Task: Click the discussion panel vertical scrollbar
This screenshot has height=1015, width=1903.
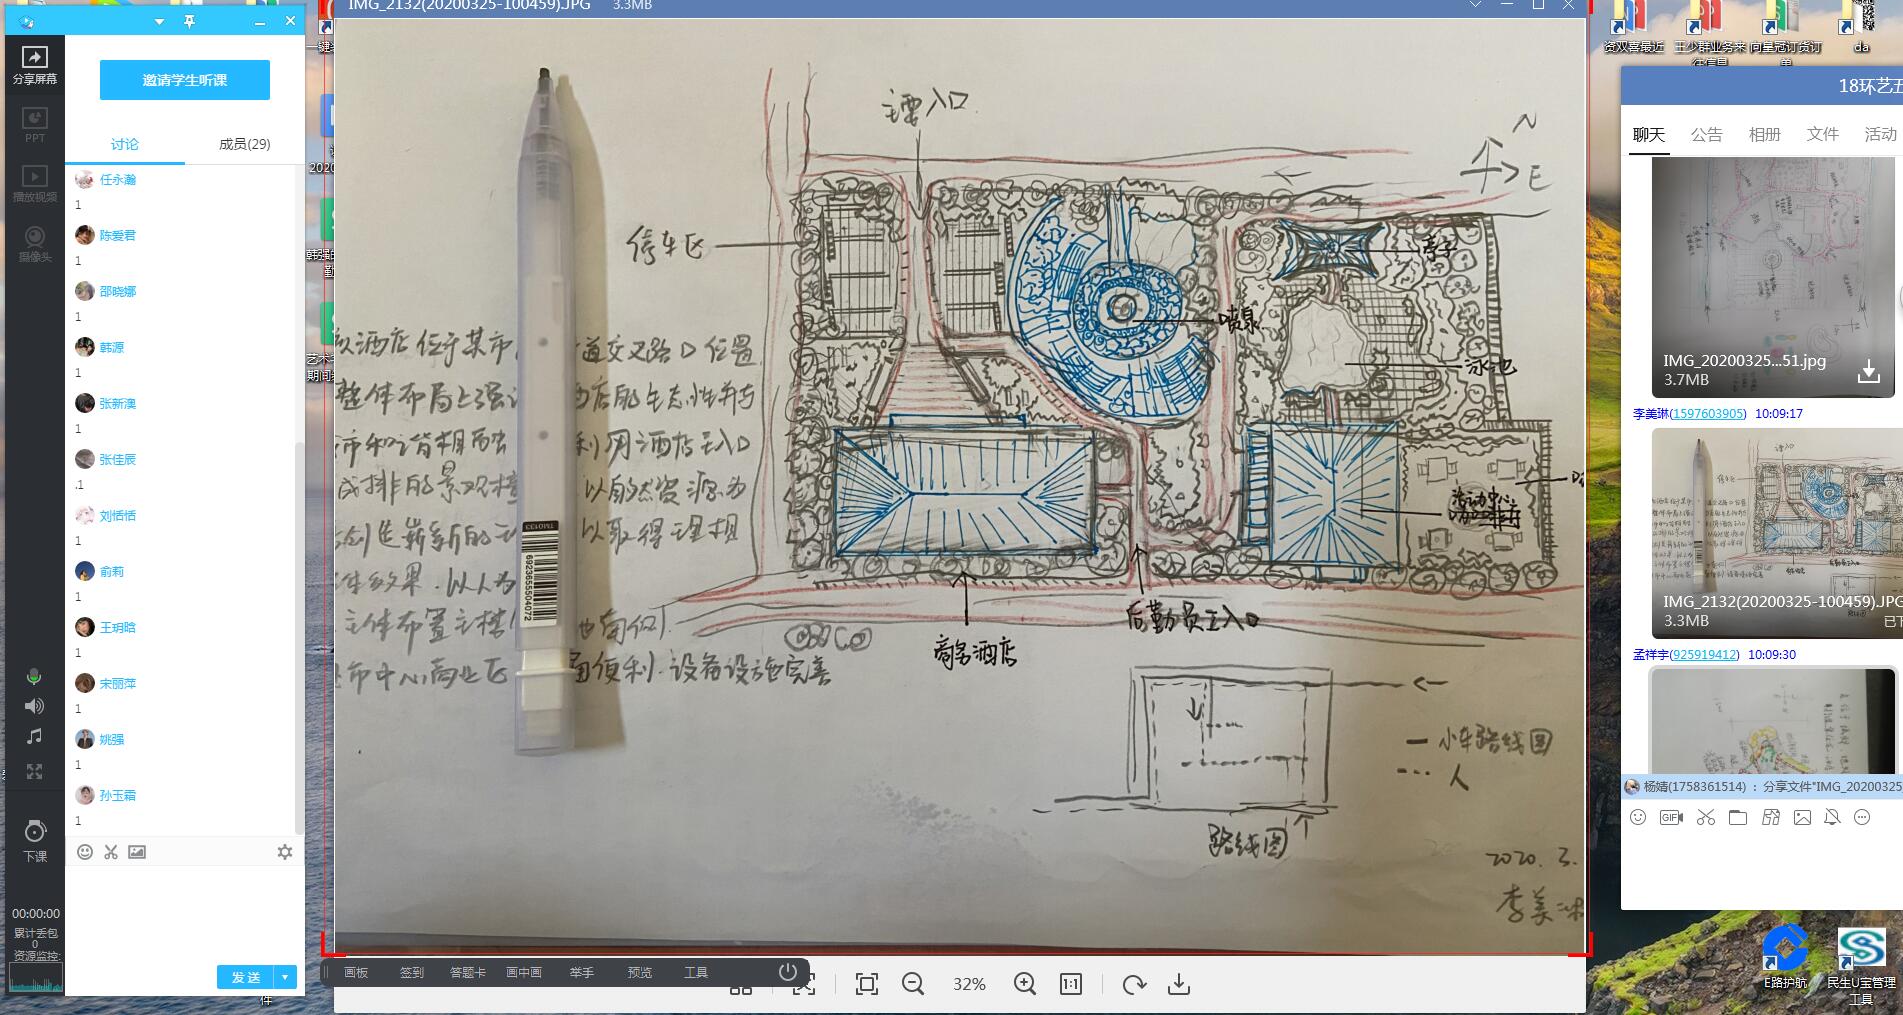Action: pyautogui.click(x=299, y=640)
